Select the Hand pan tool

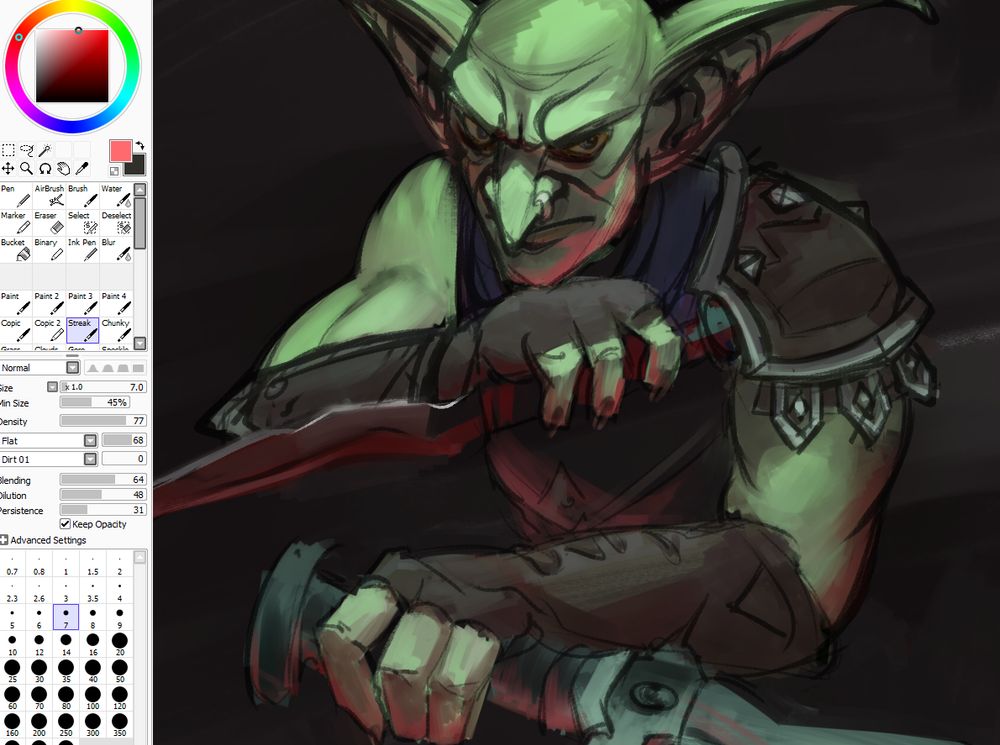pos(64,168)
